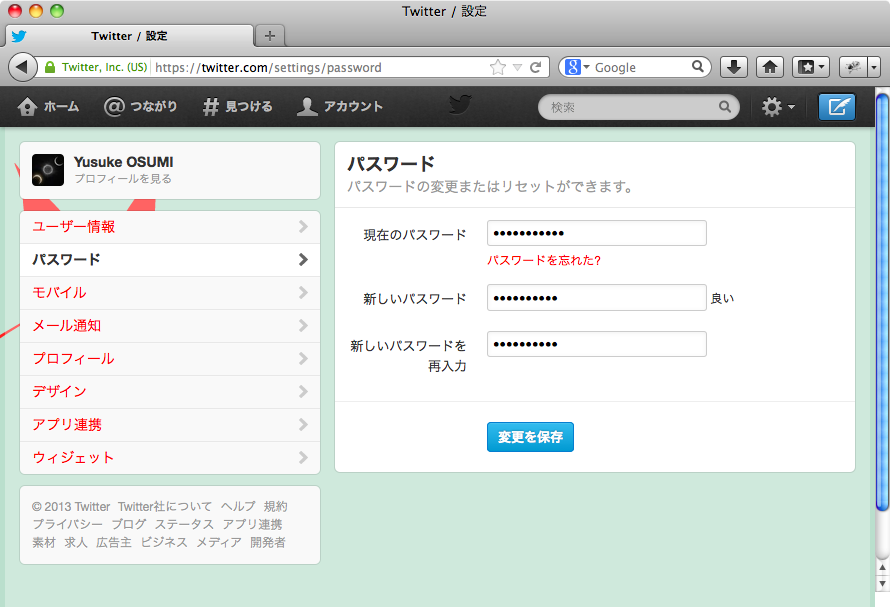Click the magnifier in Google search box
This screenshot has width=890, height=607.
698,67
